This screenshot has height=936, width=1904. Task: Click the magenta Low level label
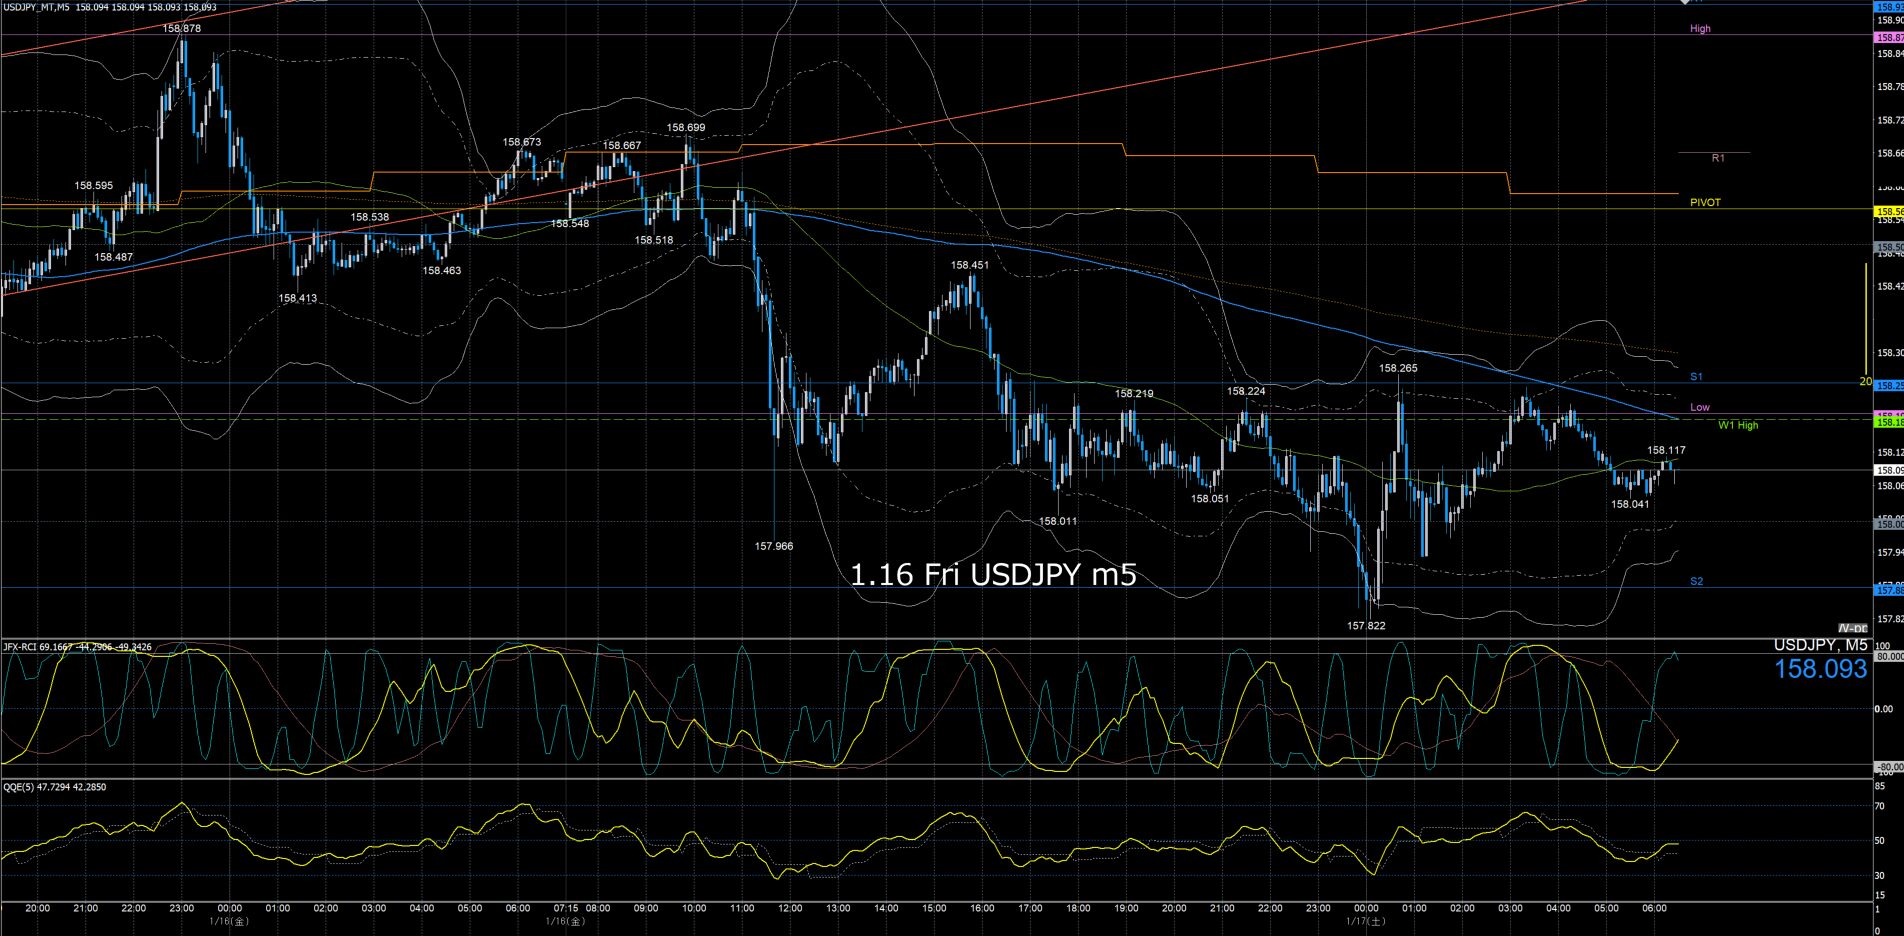coord(1699,407)
